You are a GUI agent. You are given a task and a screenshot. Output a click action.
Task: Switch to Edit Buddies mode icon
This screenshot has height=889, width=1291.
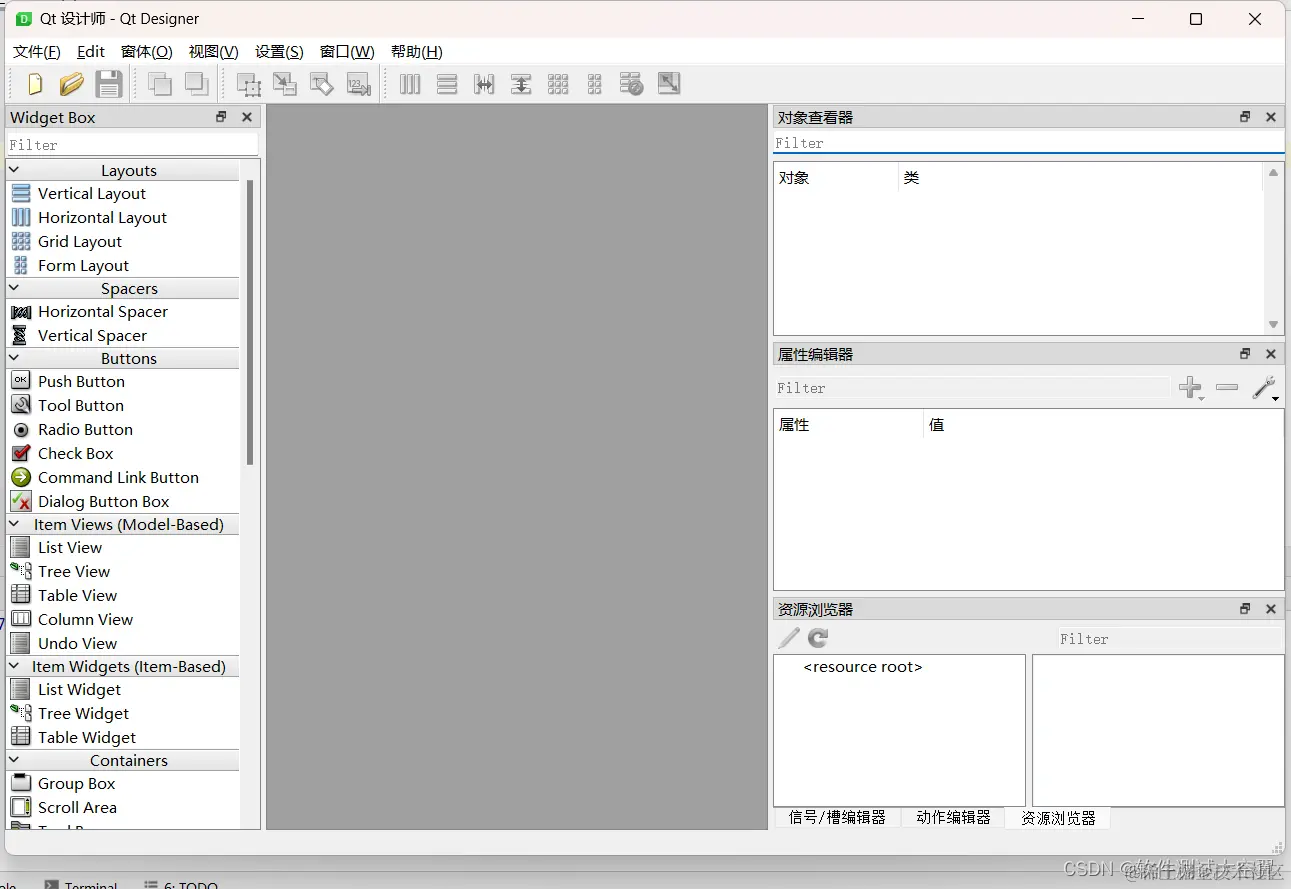(322, 84)
